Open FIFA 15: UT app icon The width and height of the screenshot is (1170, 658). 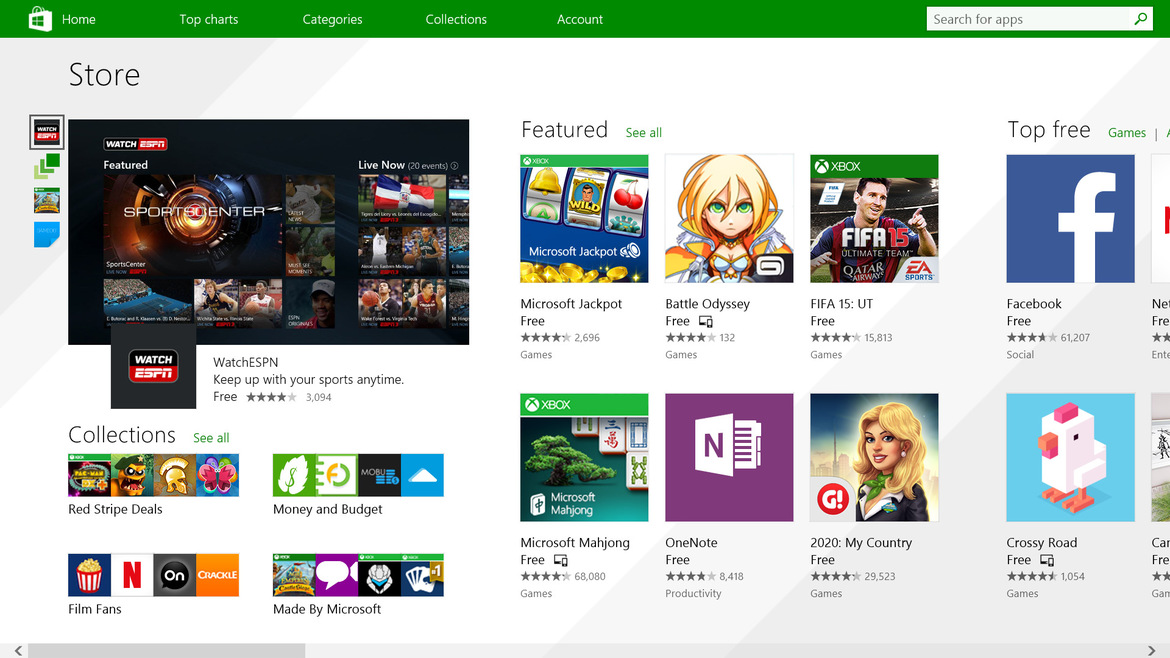(875, 219)
